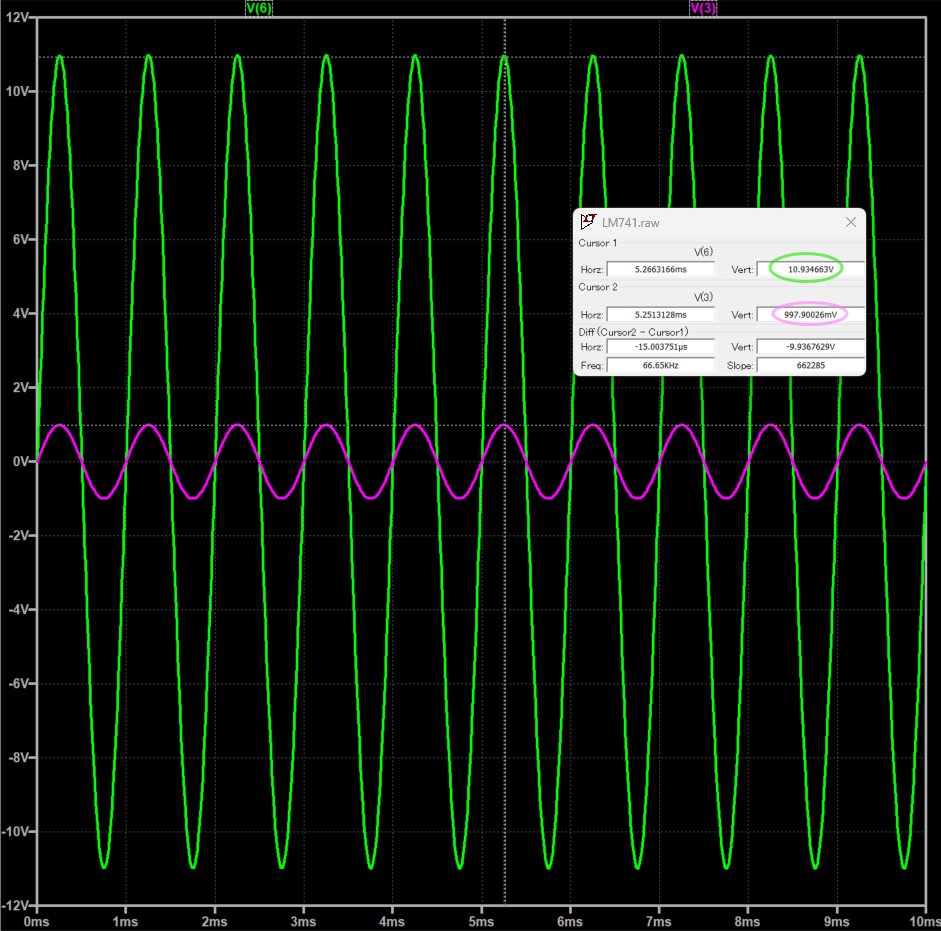The width and height of the screenshot is (941, 931).
Task: Click the 0V y-axis label
Action: pyautogui.click(x=20, y=462)
